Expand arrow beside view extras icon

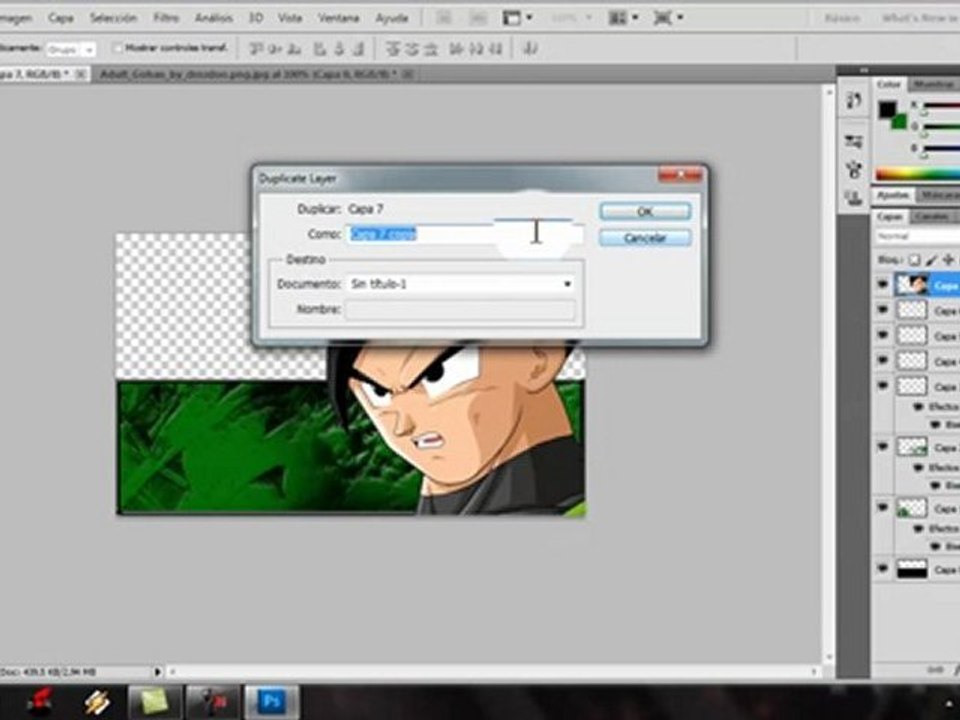tap(529, 18)
